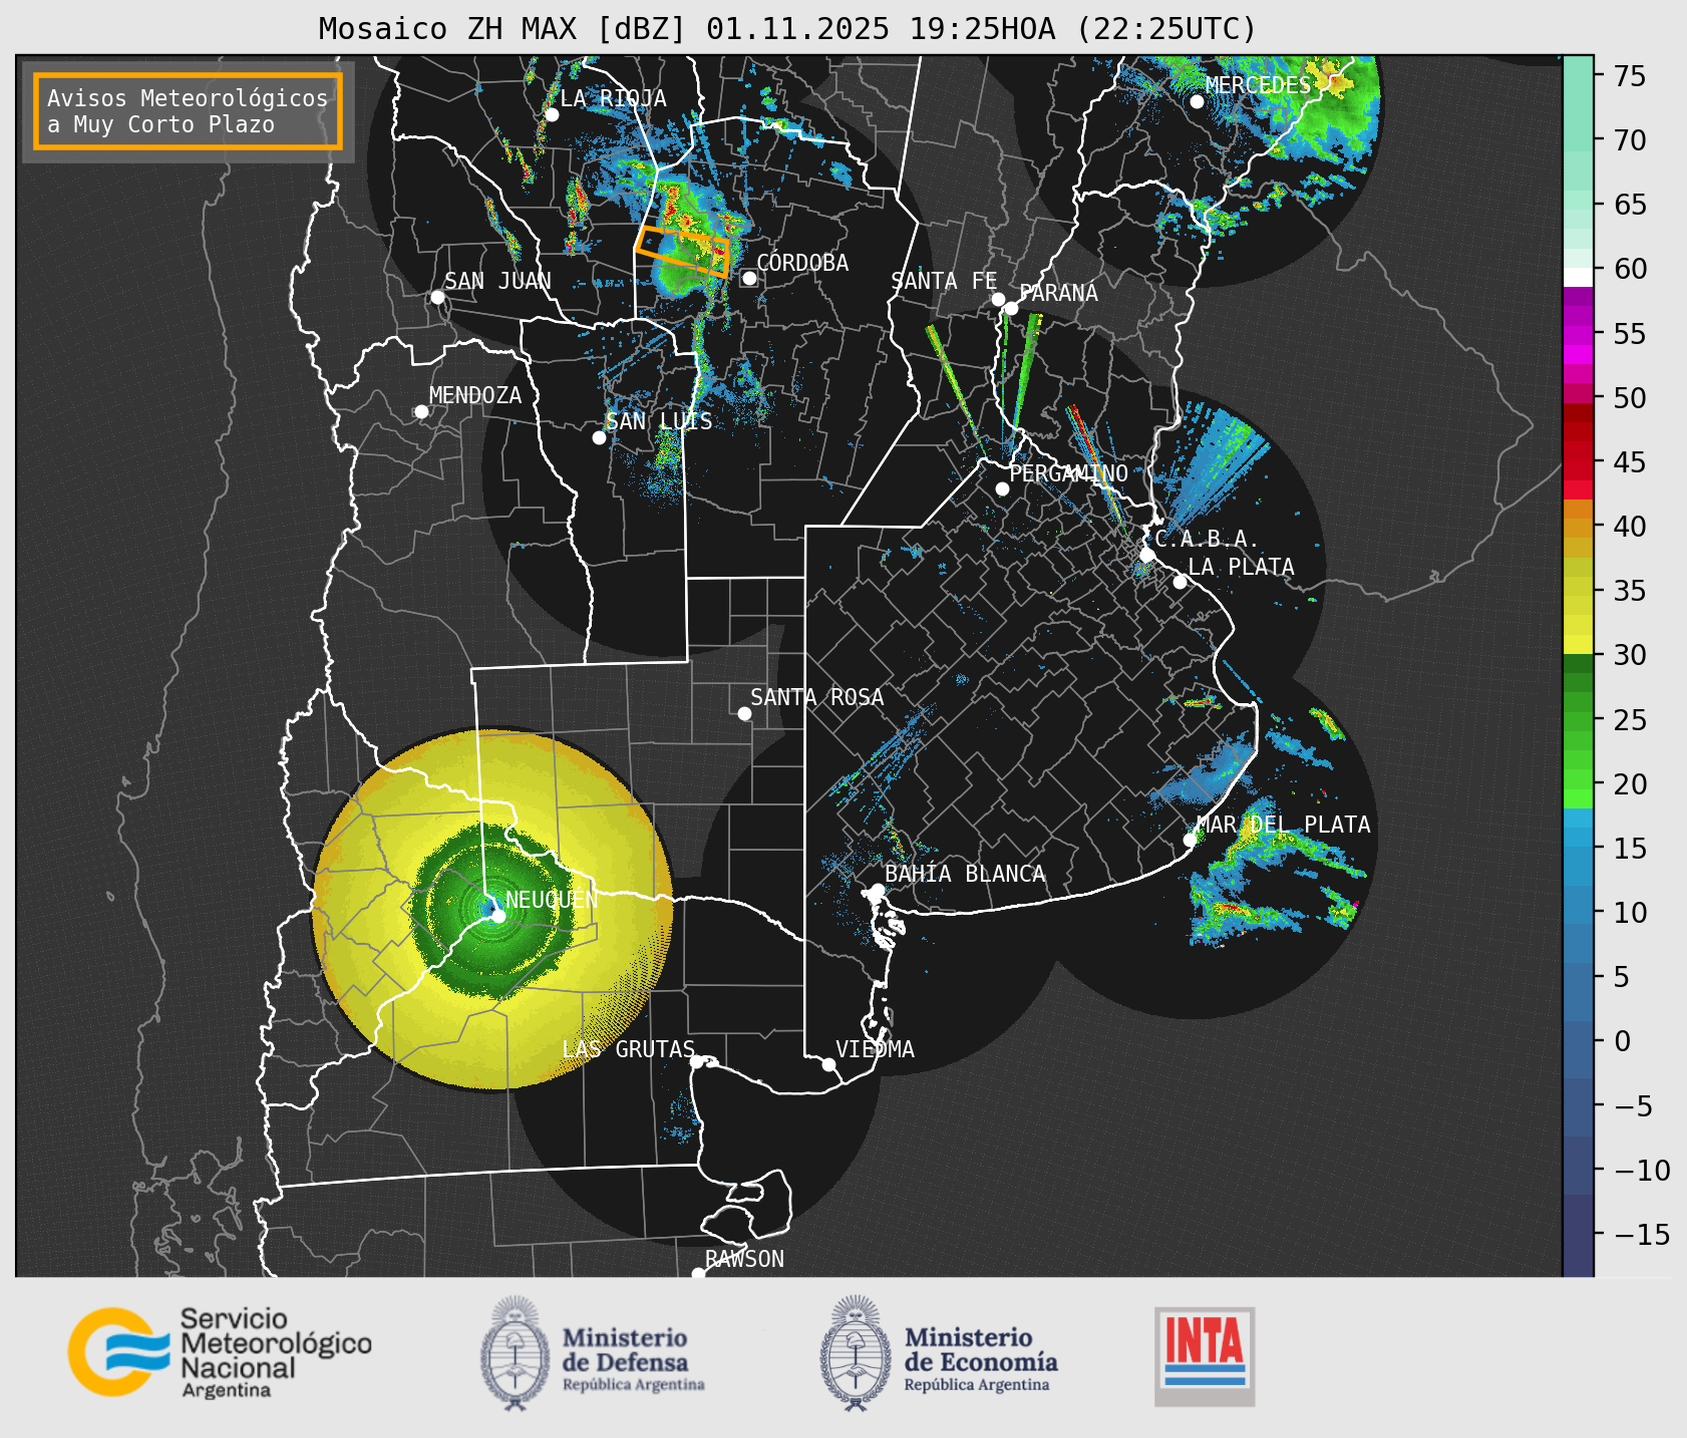Click the Ministerio de Economía emblem
The height and width of the screenshot is (1438, 1687).
pyautogui.click(x=854, y=1353)
